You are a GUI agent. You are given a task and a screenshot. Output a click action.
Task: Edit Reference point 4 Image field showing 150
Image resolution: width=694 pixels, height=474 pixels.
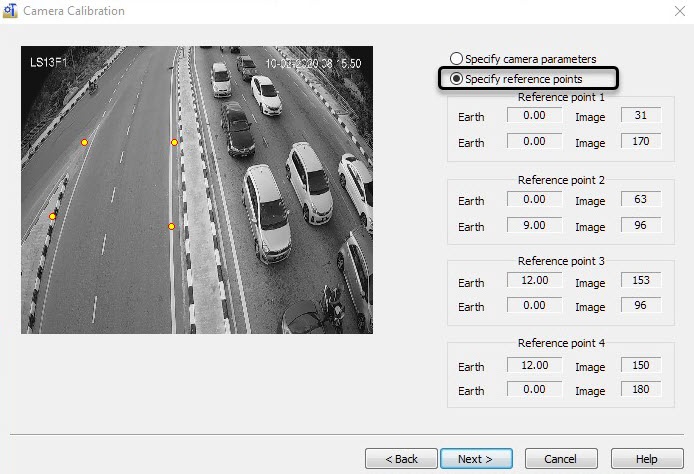(641, 365)
